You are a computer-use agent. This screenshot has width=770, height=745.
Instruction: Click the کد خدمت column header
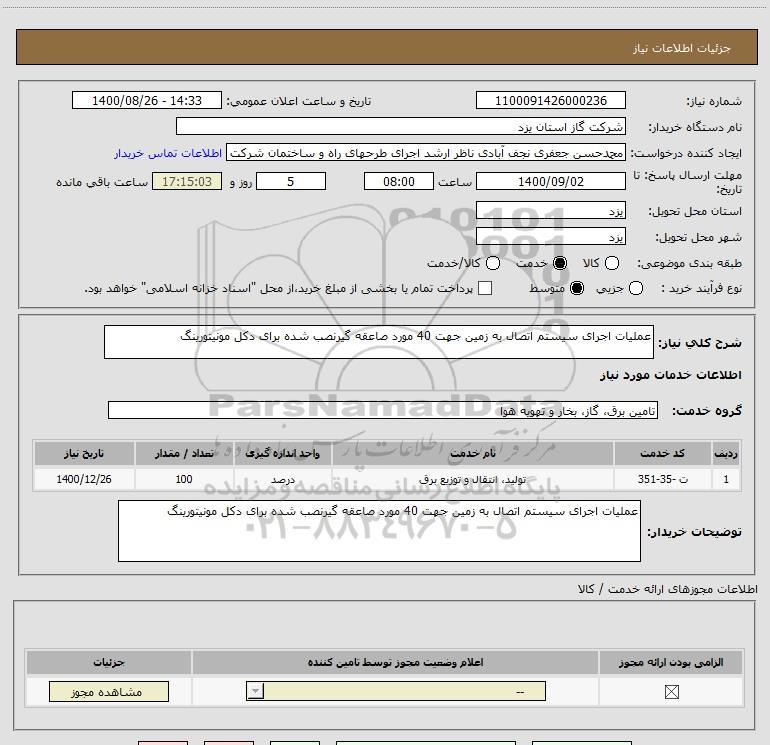pos(662,453)
